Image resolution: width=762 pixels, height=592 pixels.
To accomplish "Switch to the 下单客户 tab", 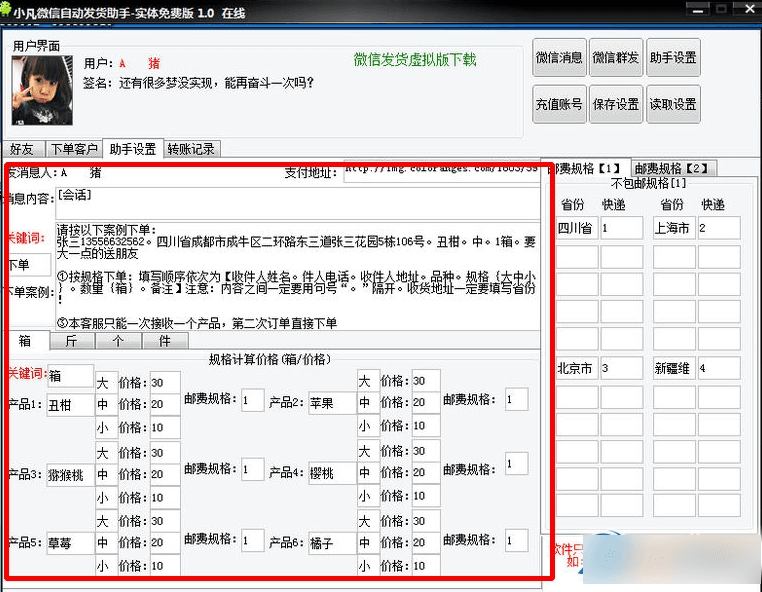I will pyautogui.click(x=73, y=149).
